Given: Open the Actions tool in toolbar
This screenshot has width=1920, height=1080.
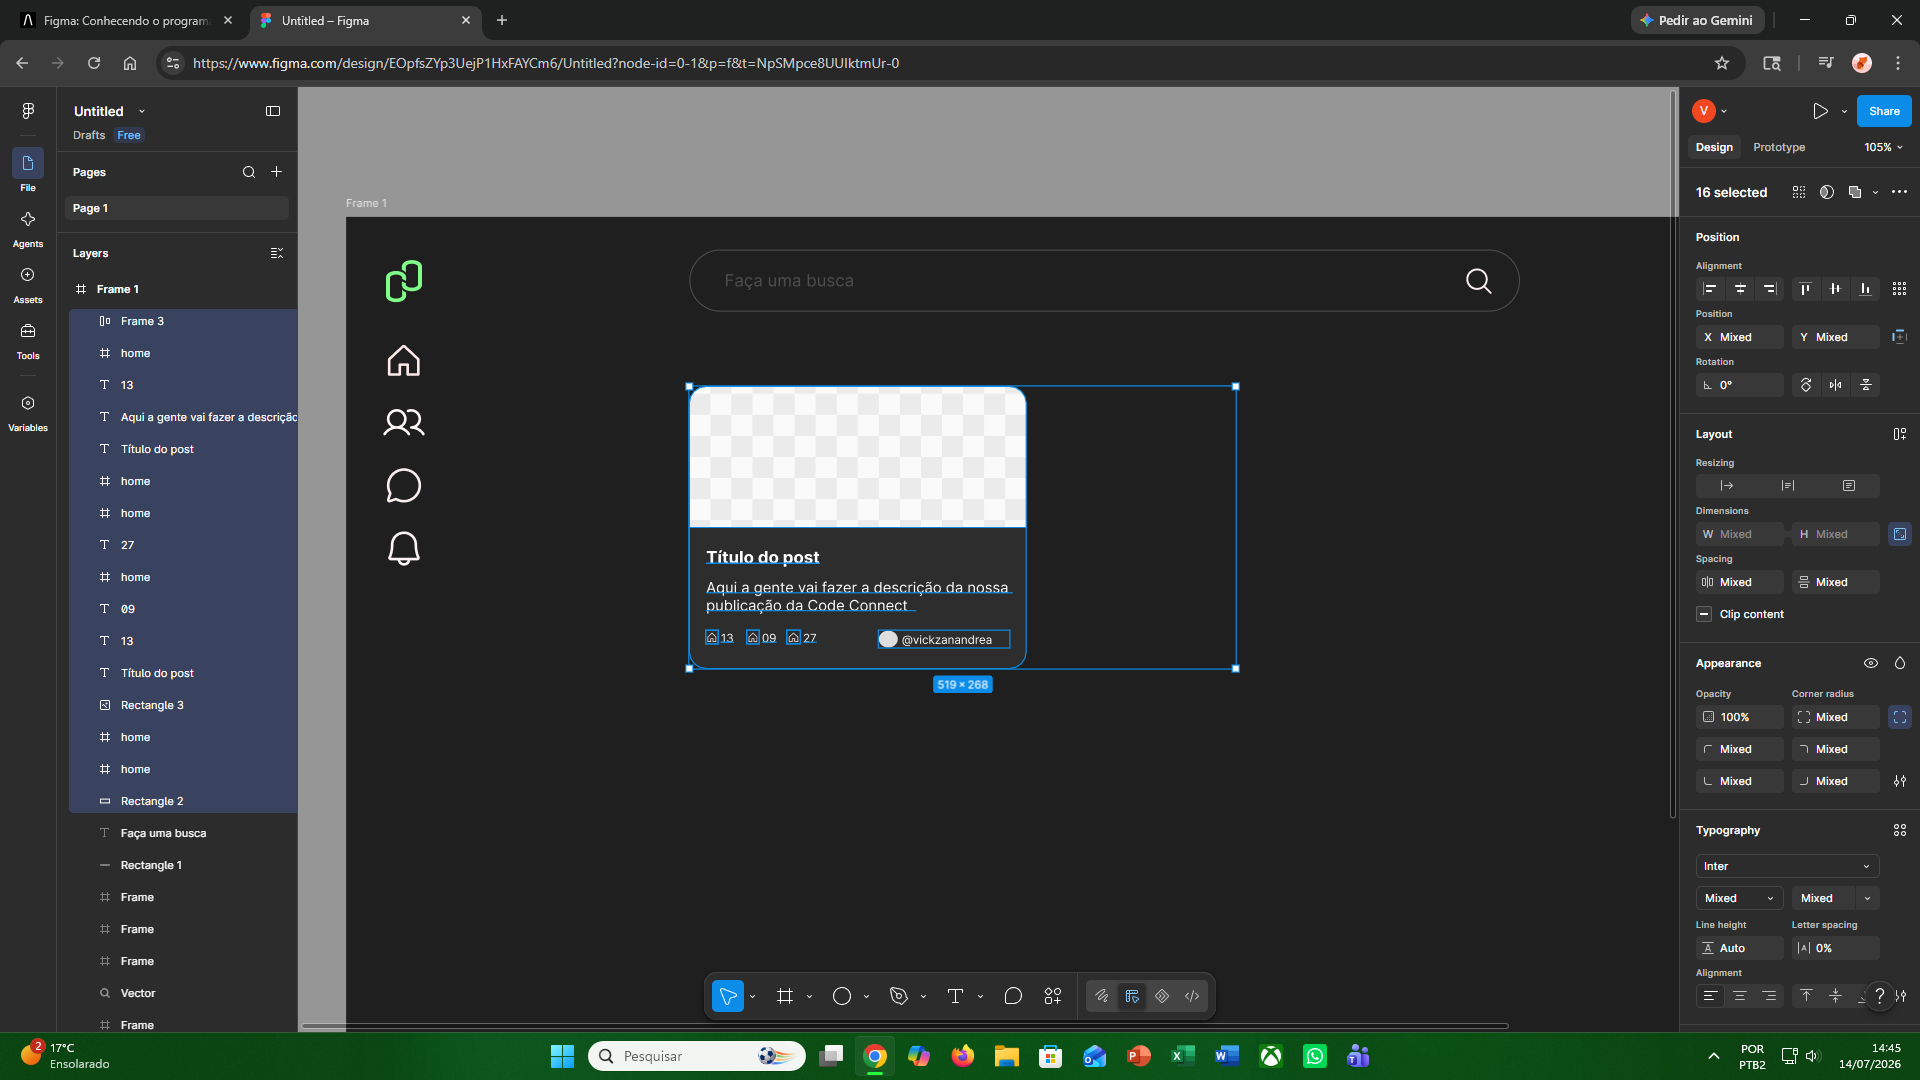Looking at the screenshot, I should (x=1053, y=996).
